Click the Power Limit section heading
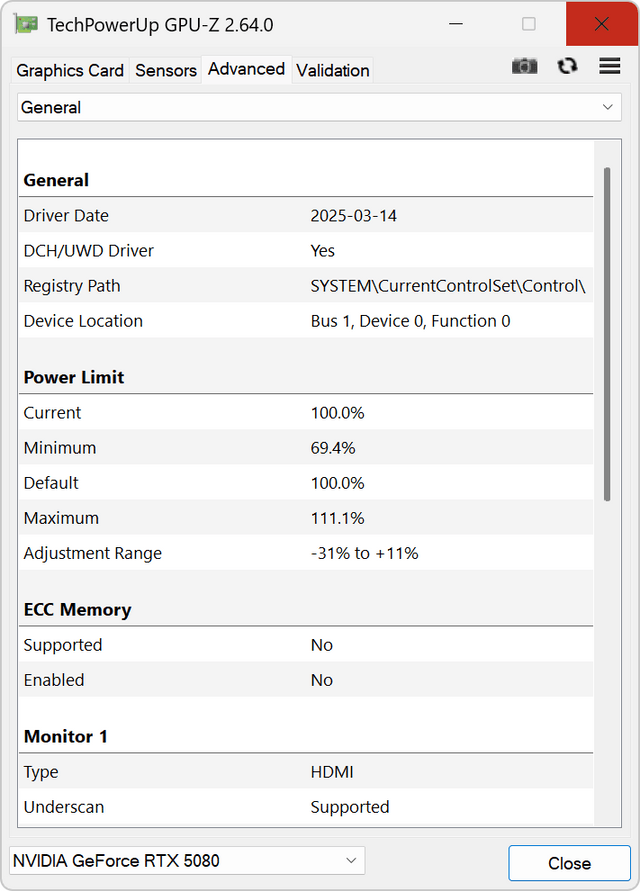Viewport: 640px width, 891px height. (x=74, y=377)
